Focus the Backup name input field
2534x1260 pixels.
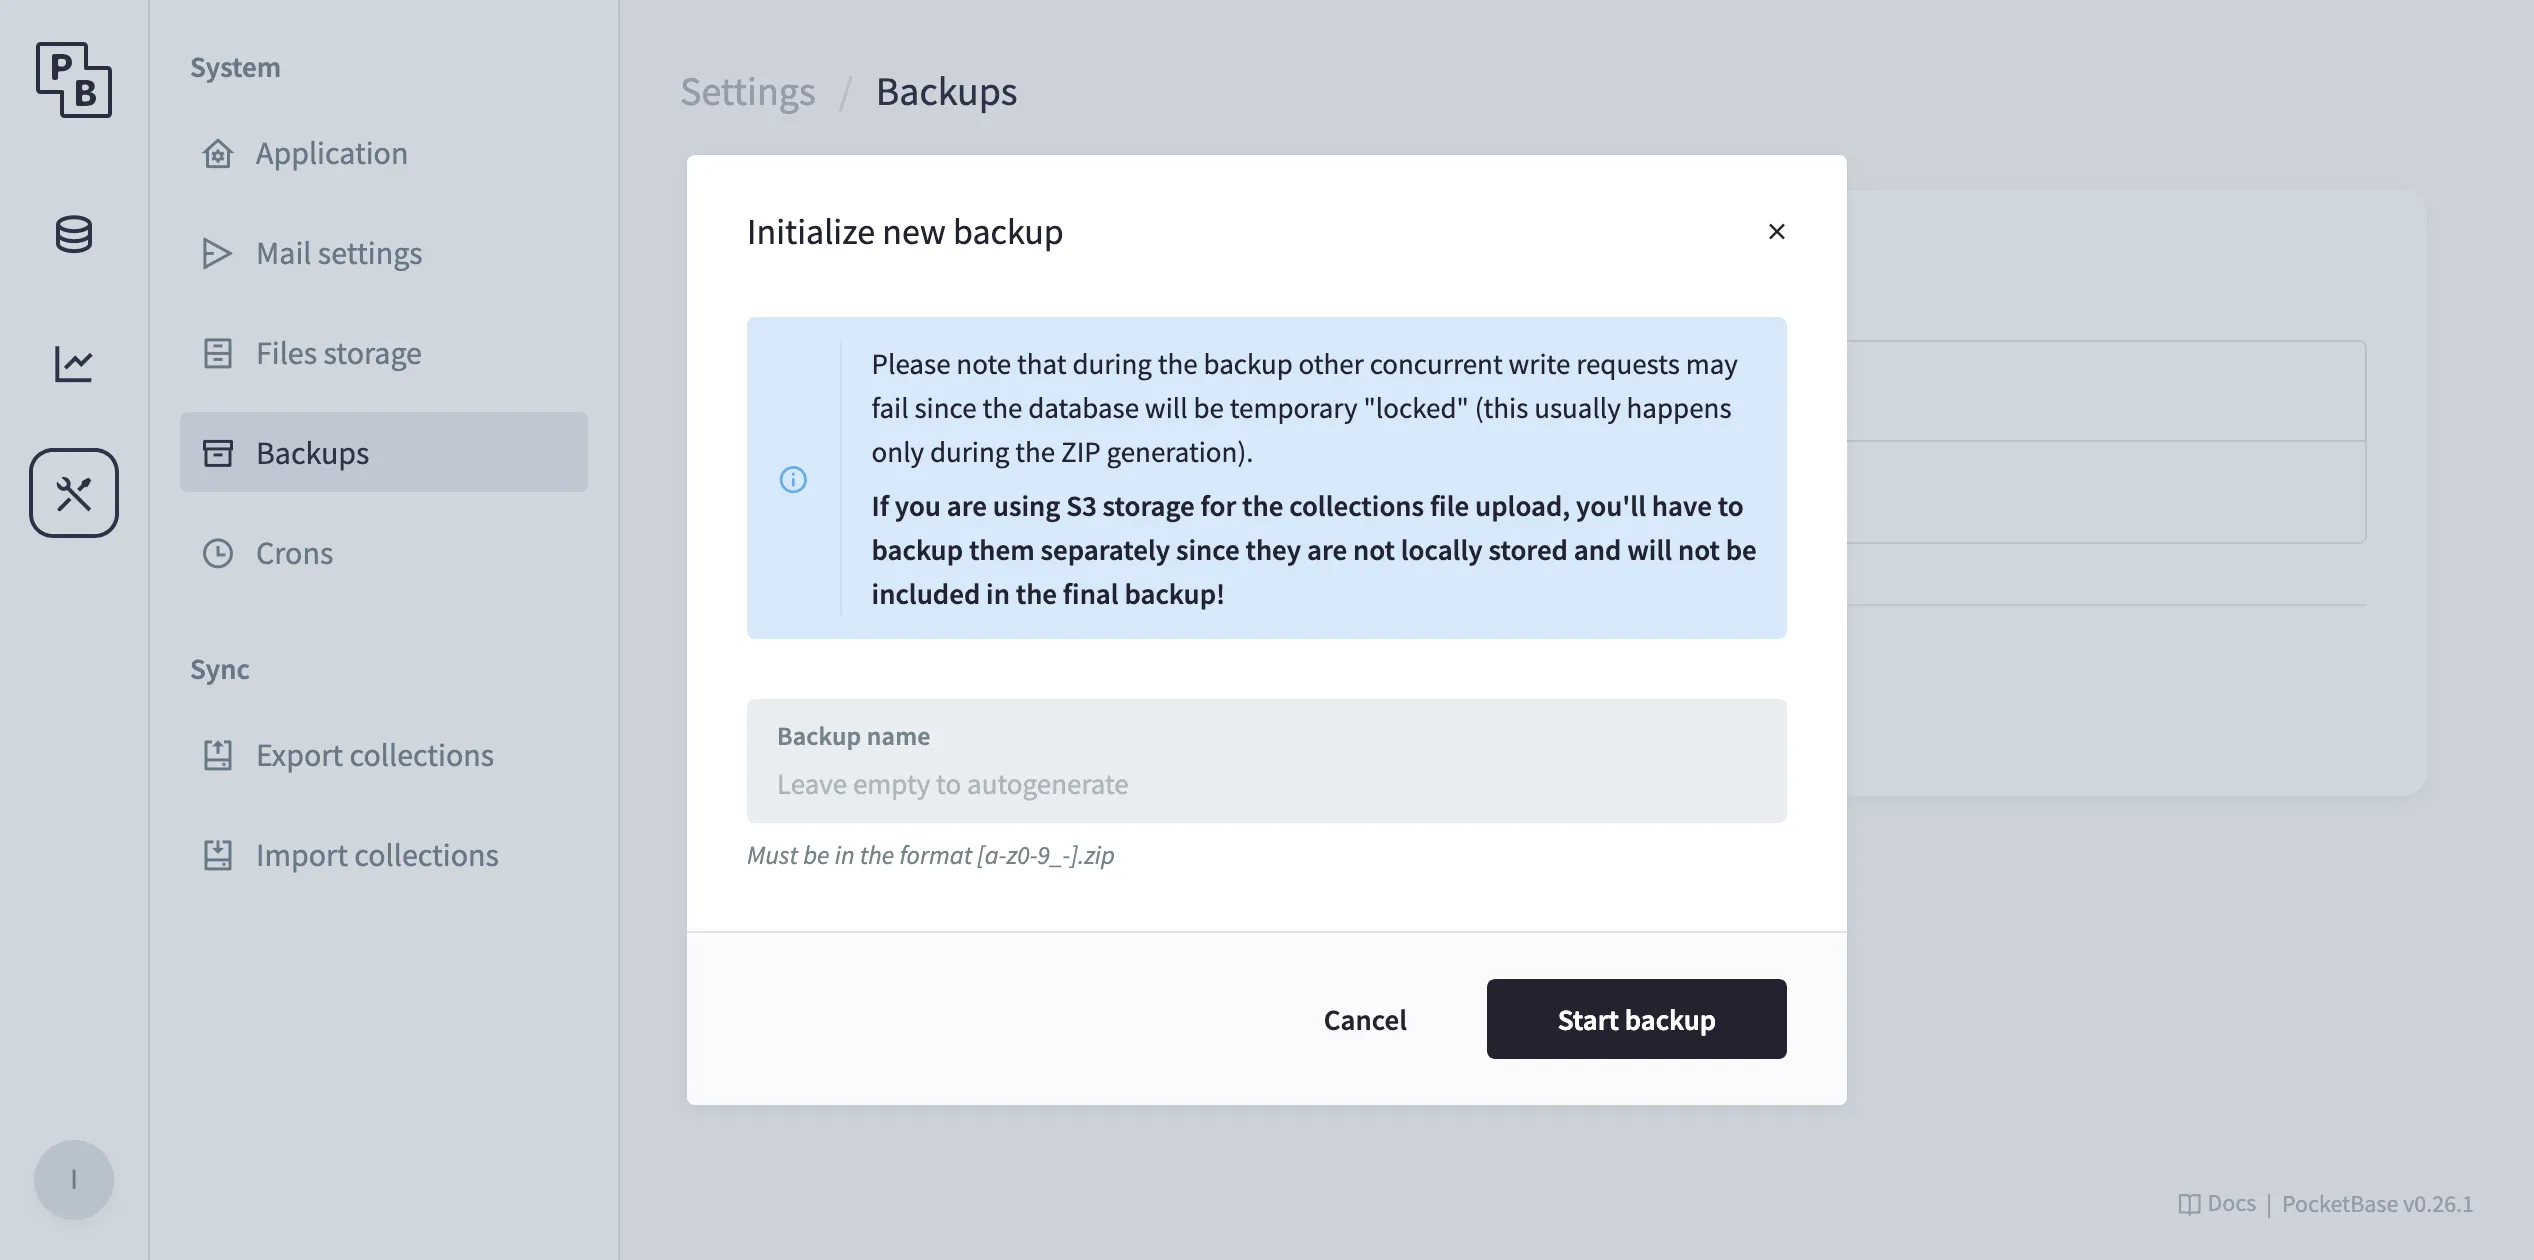(x=1265, y=783)
